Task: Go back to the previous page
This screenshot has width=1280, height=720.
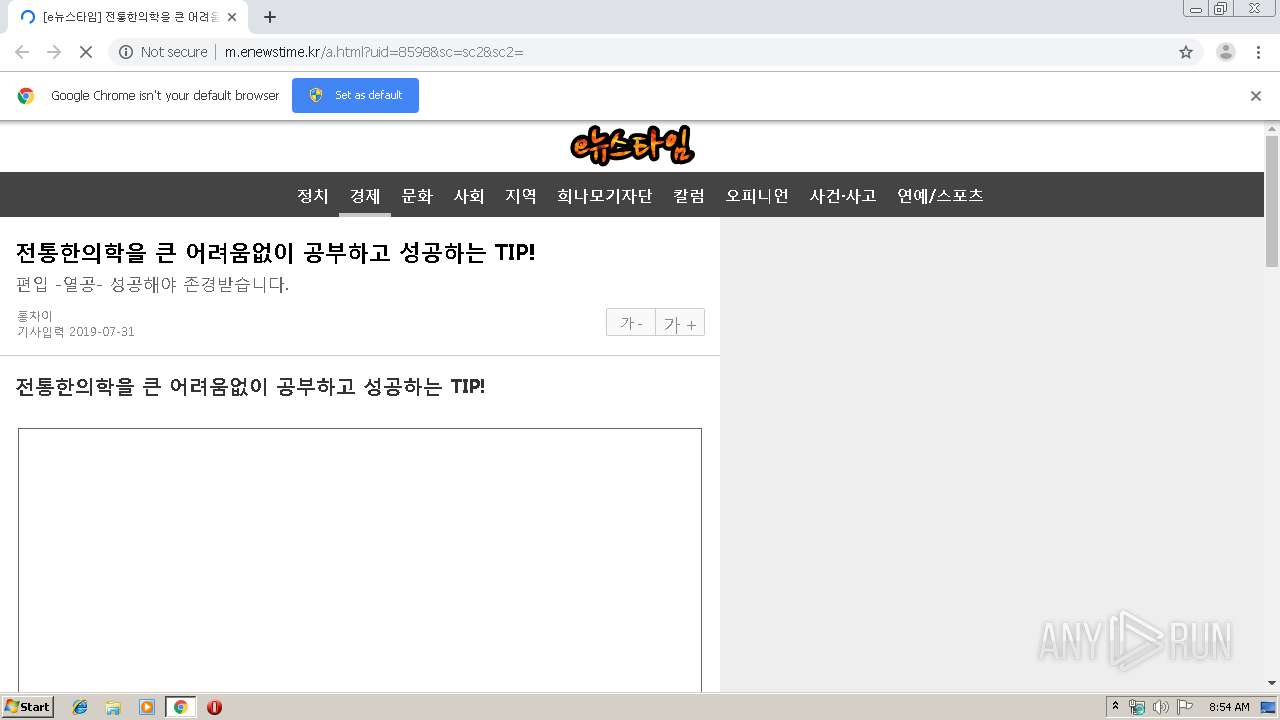Action: tap(22, 52)
